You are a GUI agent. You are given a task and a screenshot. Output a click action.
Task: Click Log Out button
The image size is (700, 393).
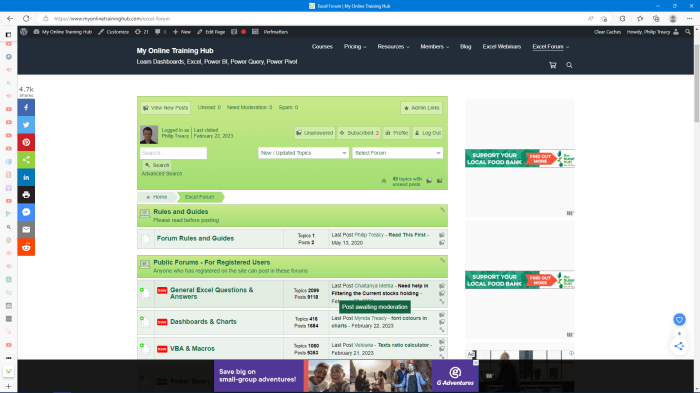pyautogui.click(x=427, y=133)
